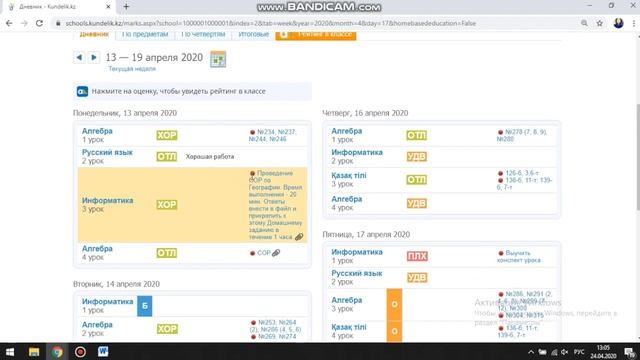Image resolution: width=640 pixels, height=360 pixels.
Task: Open File Explorer from the taskbar
Action: (x=34, y=352)
